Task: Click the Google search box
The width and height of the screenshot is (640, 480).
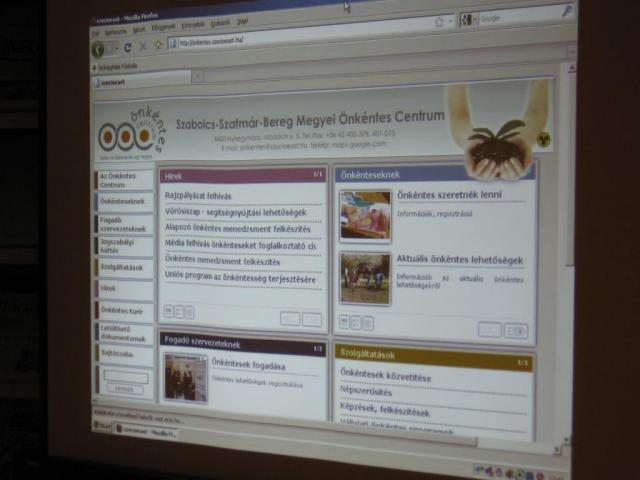Action: [519, 16]
